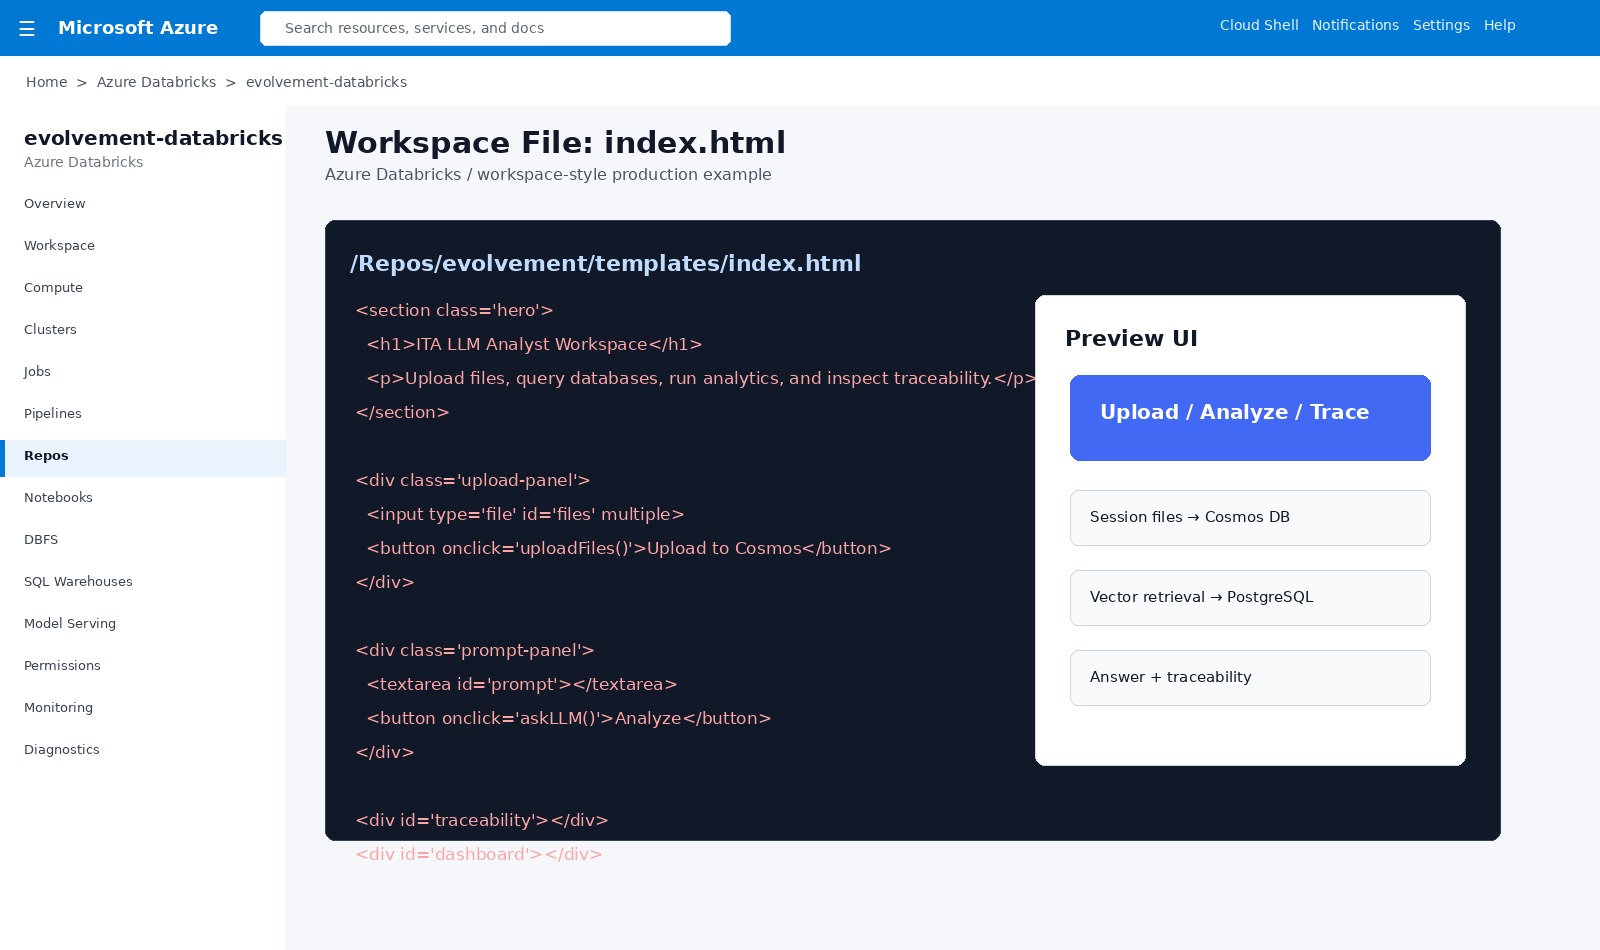Click Answer + traceability card

[1250, 678]
